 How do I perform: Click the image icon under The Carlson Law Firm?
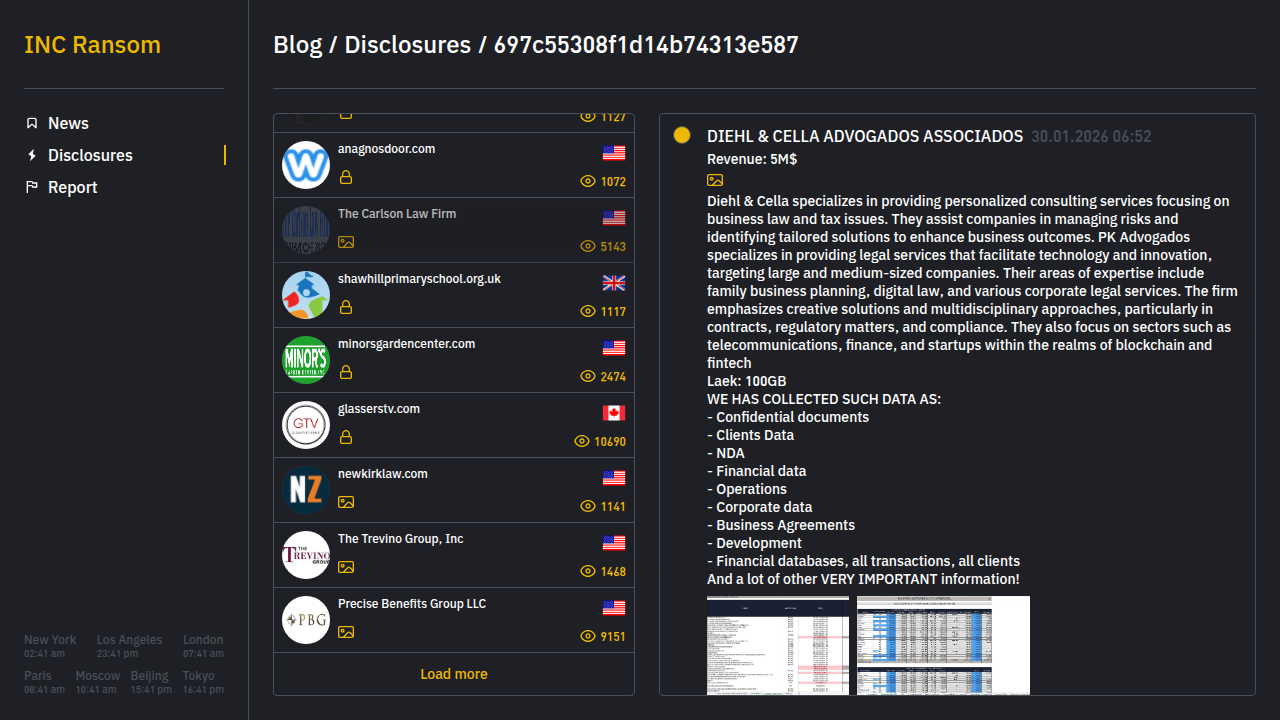(x=346, y=242)
